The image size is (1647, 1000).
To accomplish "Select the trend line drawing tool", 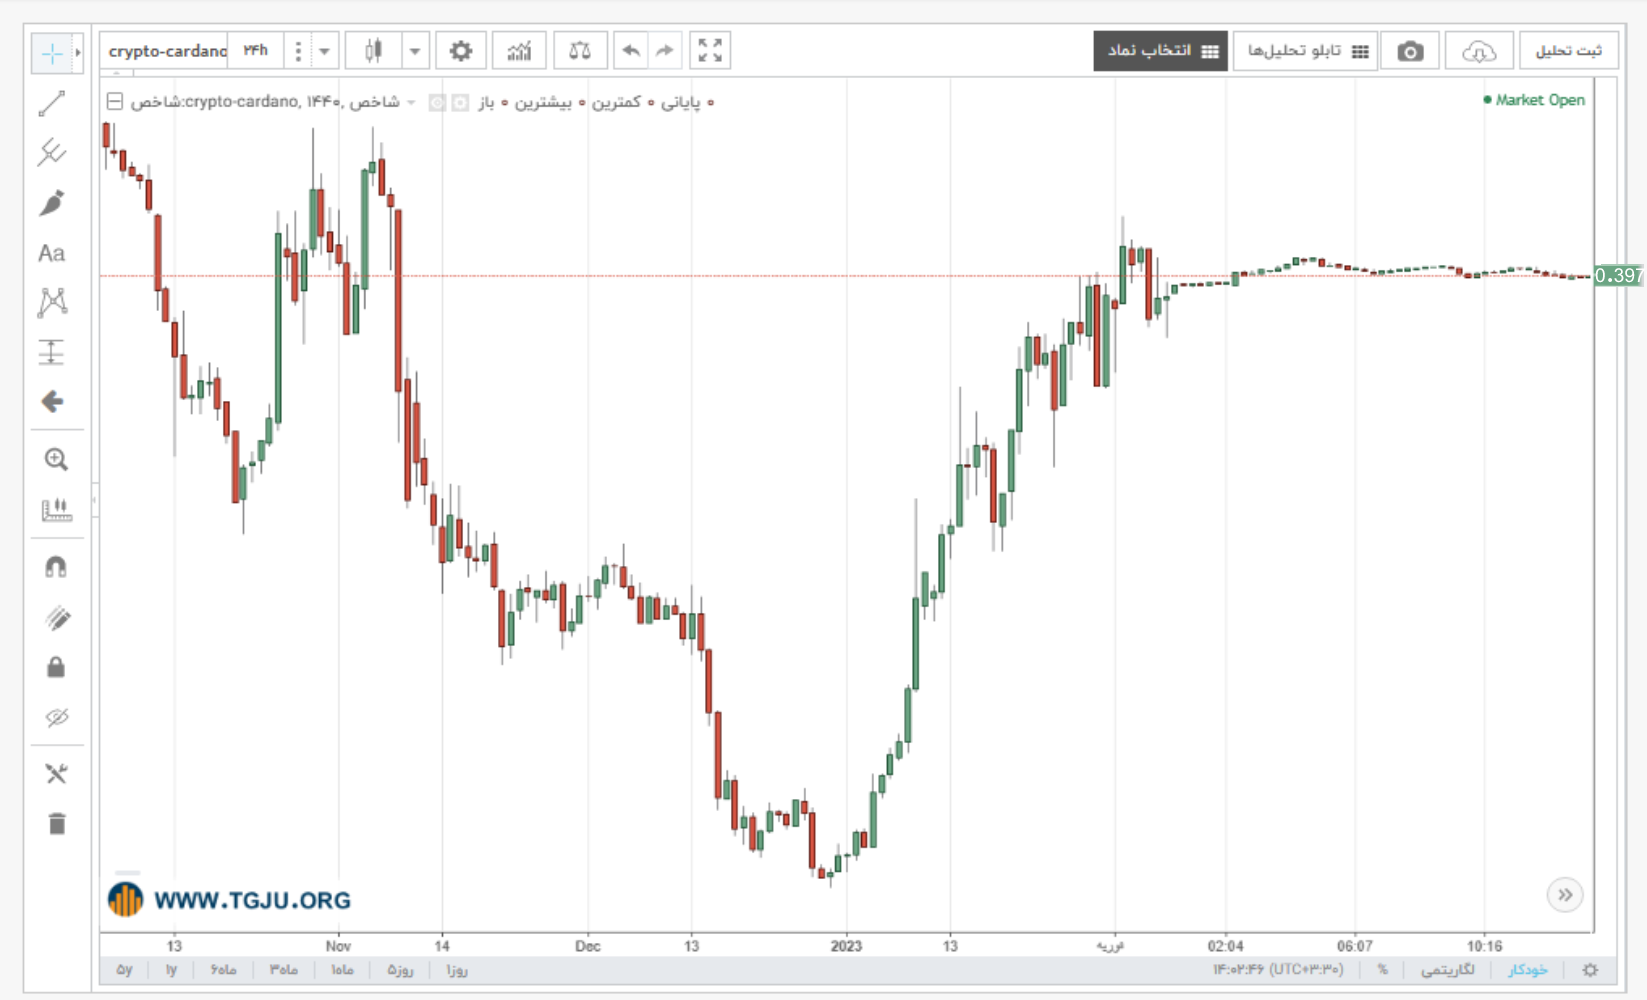I will click(52, 103).
